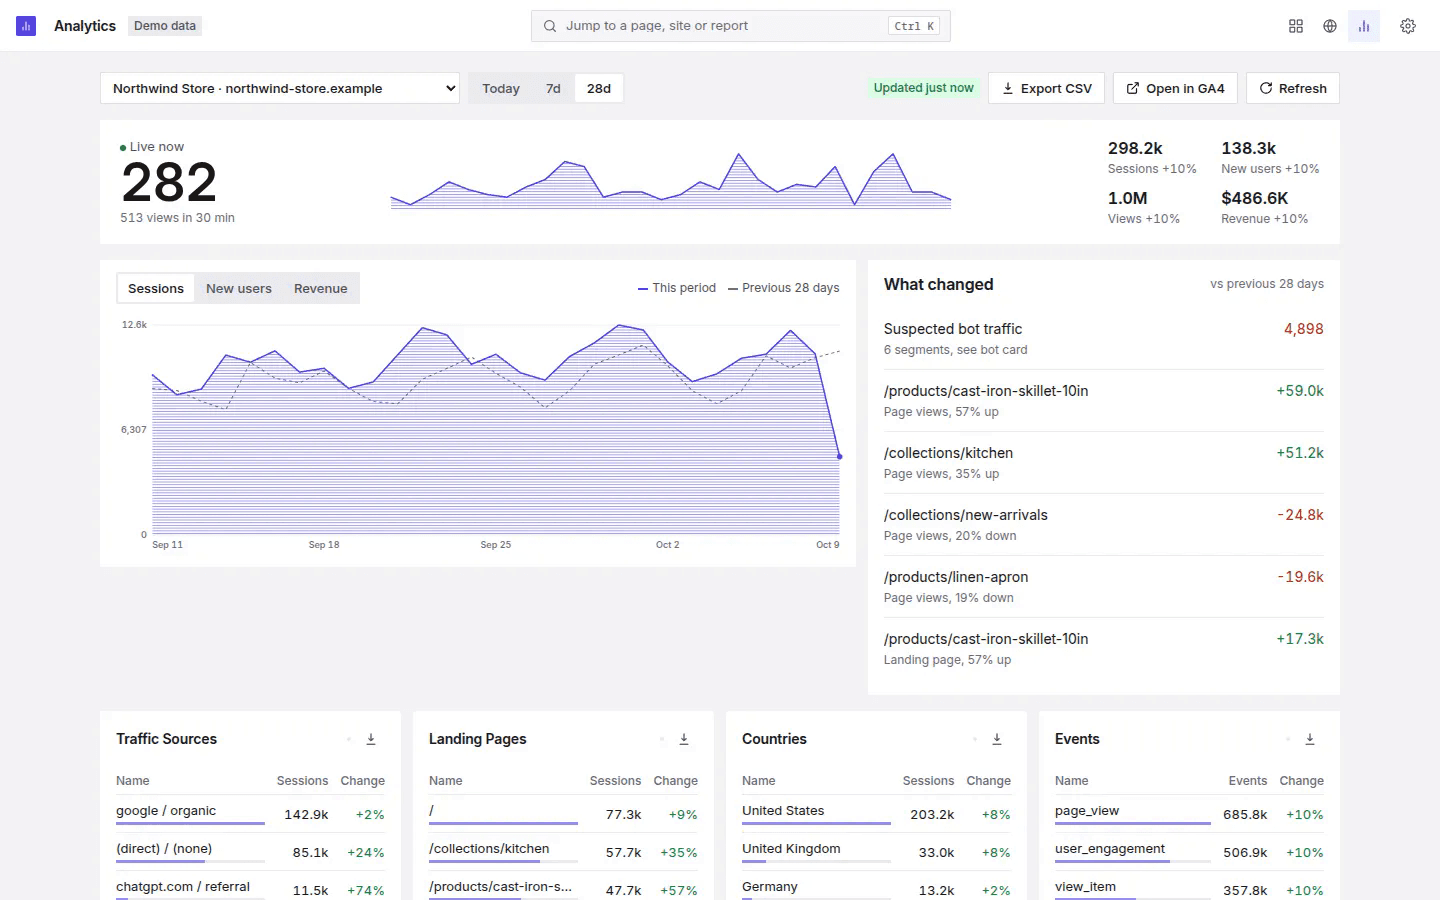Click the Germany country row
Image resolution: width=1440 pixels, height=900 pixels.
click(876, 888)
